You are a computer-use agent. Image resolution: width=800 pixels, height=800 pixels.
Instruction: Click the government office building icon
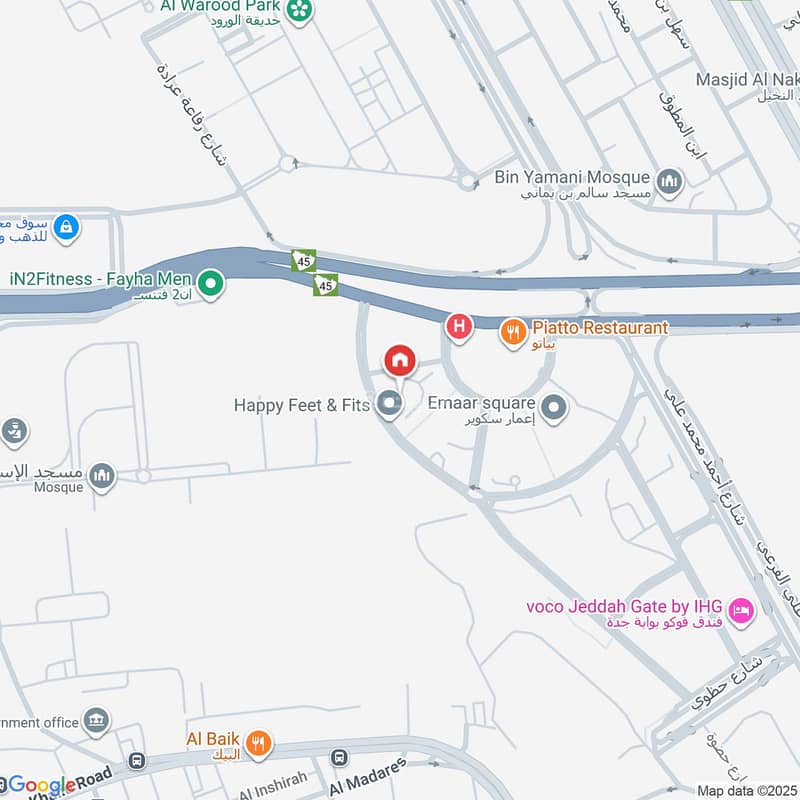[x=96, y=721]
